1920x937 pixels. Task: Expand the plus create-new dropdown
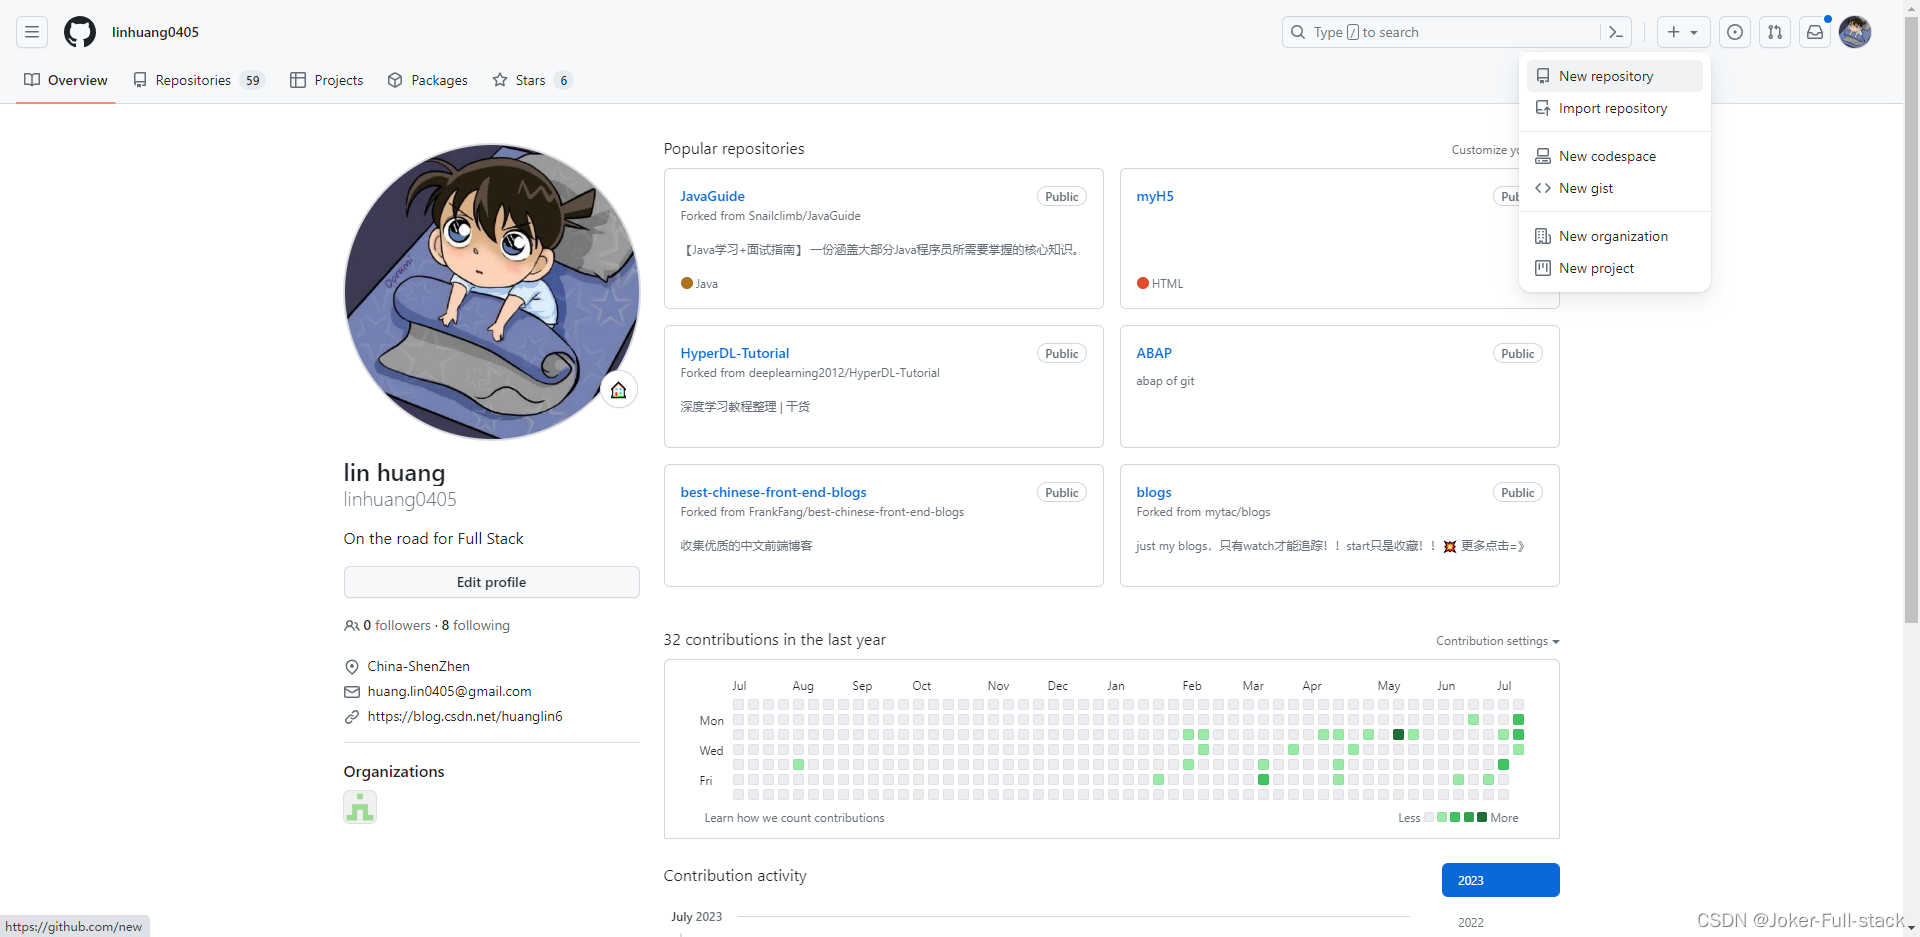point(1683,32)
